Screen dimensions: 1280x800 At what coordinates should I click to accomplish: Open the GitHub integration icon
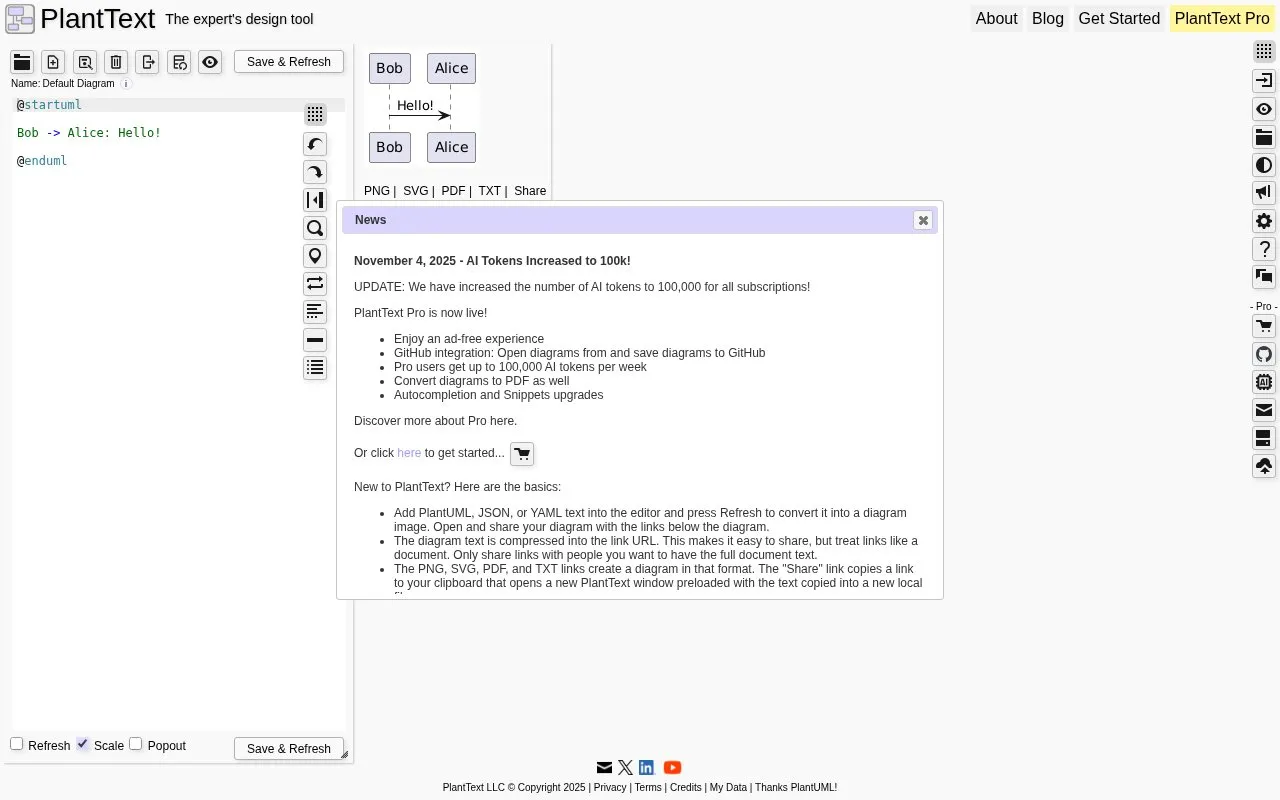[x=1264, y=354]
